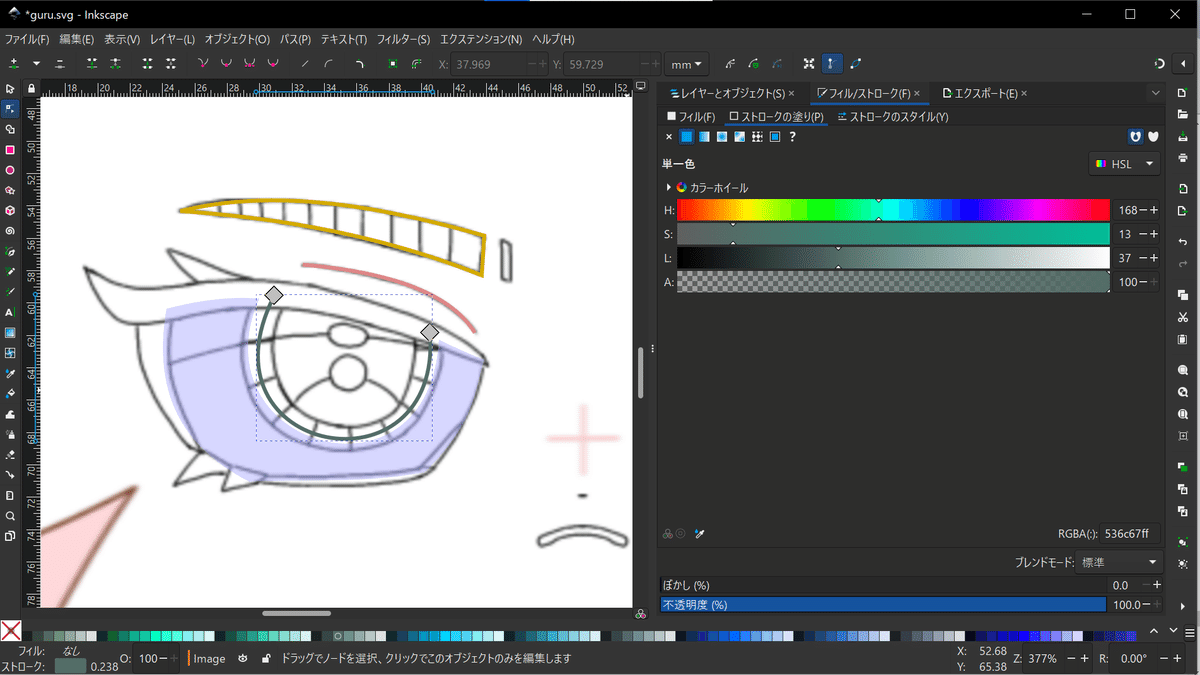
Task: Select the Text tool
Action: point(10,312)
